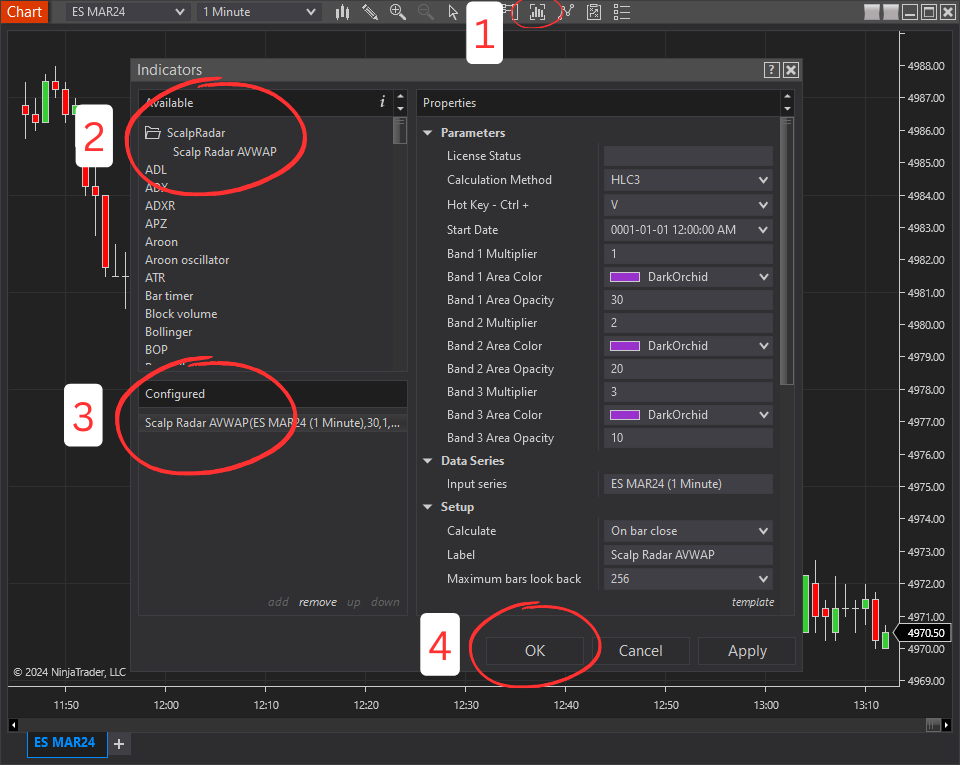This screenshot has width=960, height=765.
Task: Collapse the Parameters section
Action: pyautogui.click(x=428, y=133)
